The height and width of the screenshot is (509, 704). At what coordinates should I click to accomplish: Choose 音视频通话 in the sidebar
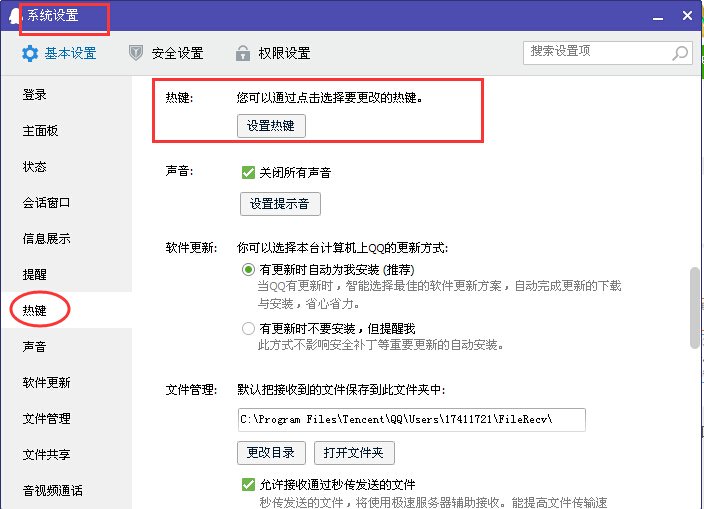[53, 490]
